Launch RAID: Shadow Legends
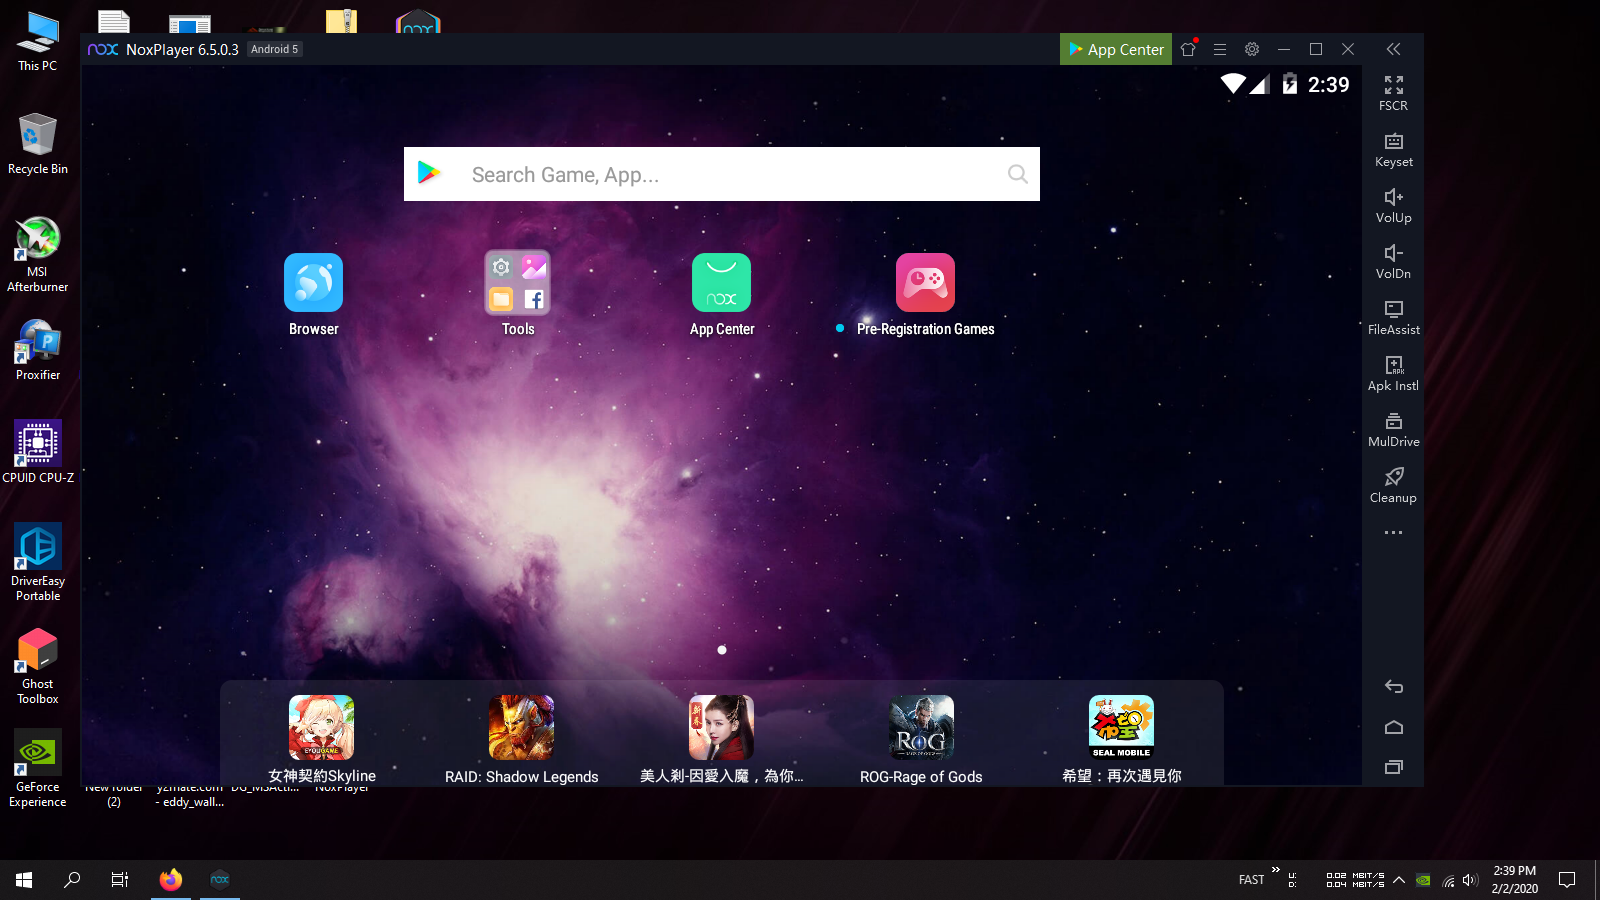 [521, 740]
